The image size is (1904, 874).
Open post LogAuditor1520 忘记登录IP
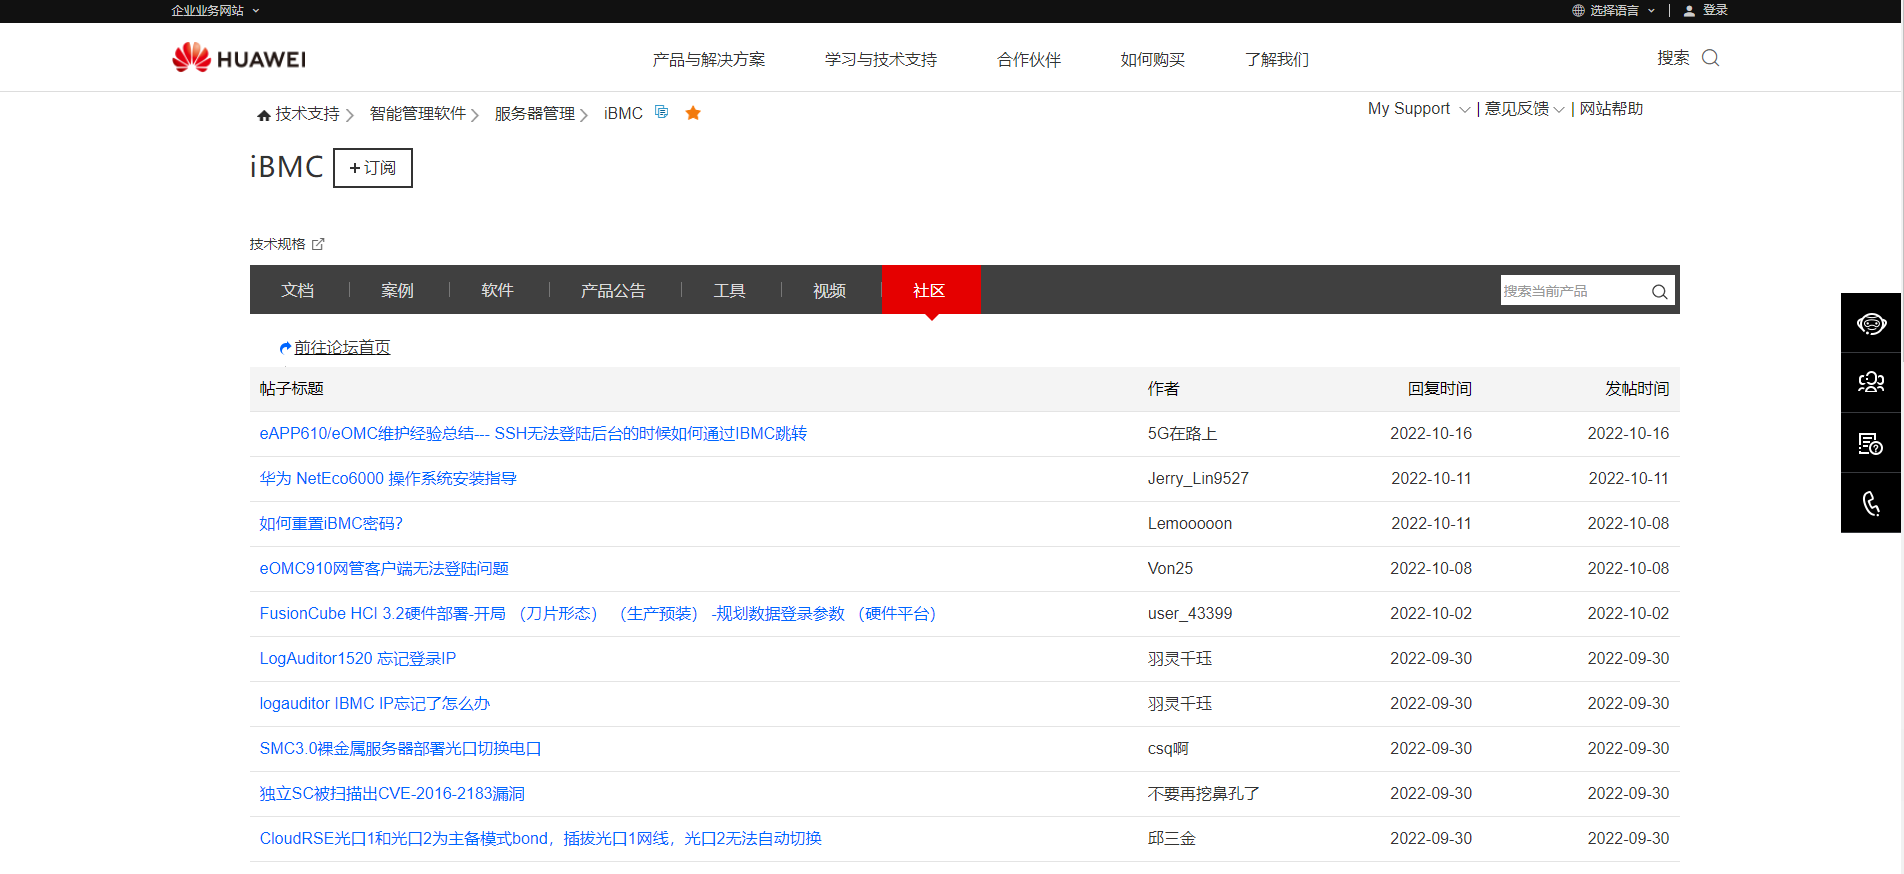[x=358, y=659]
